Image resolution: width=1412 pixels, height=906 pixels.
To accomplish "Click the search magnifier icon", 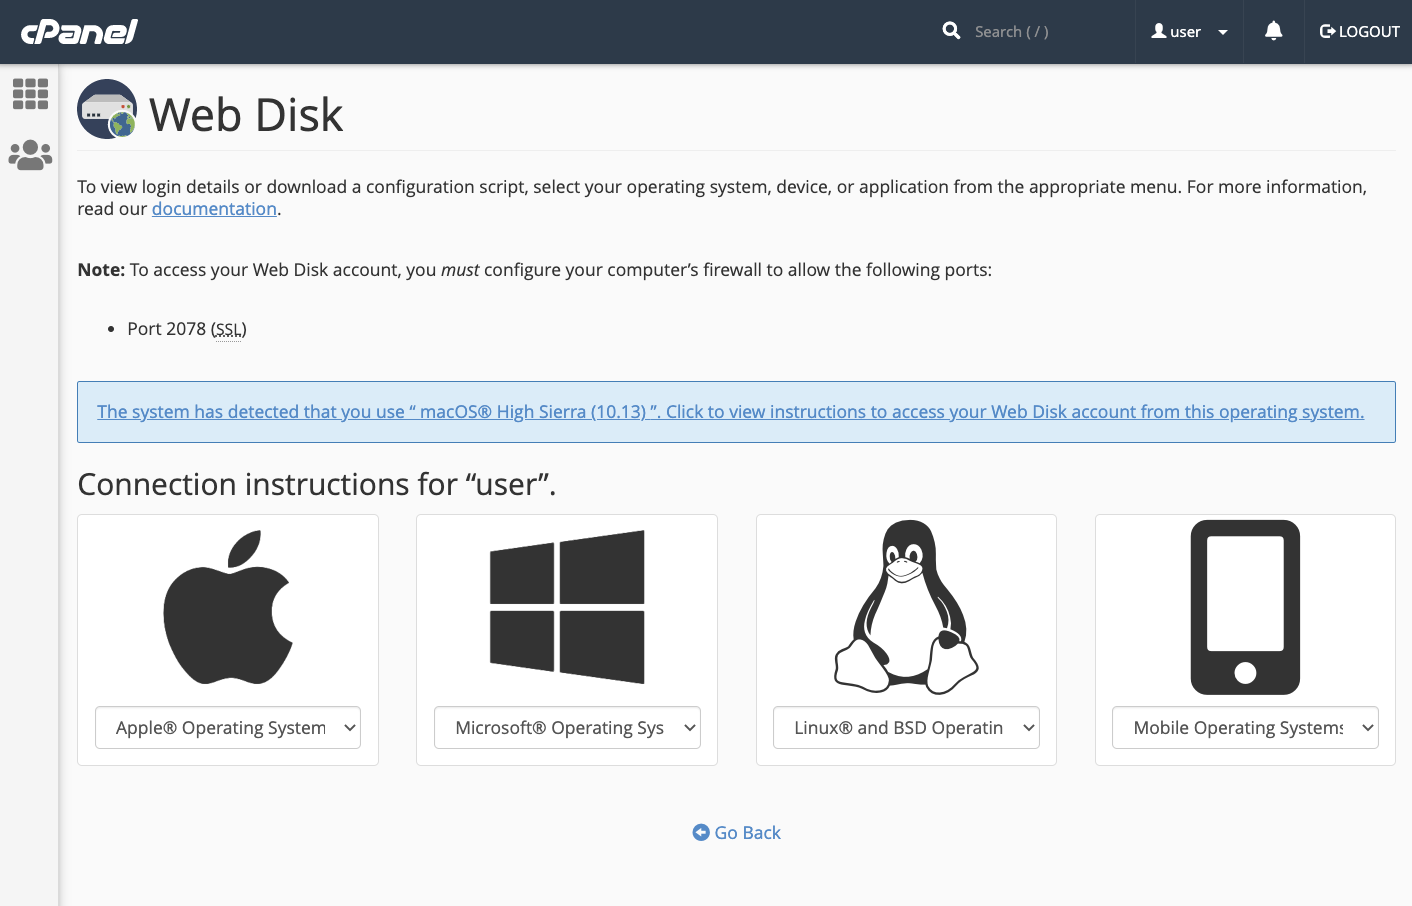I will pyautogui.click(x=951, y=31).
